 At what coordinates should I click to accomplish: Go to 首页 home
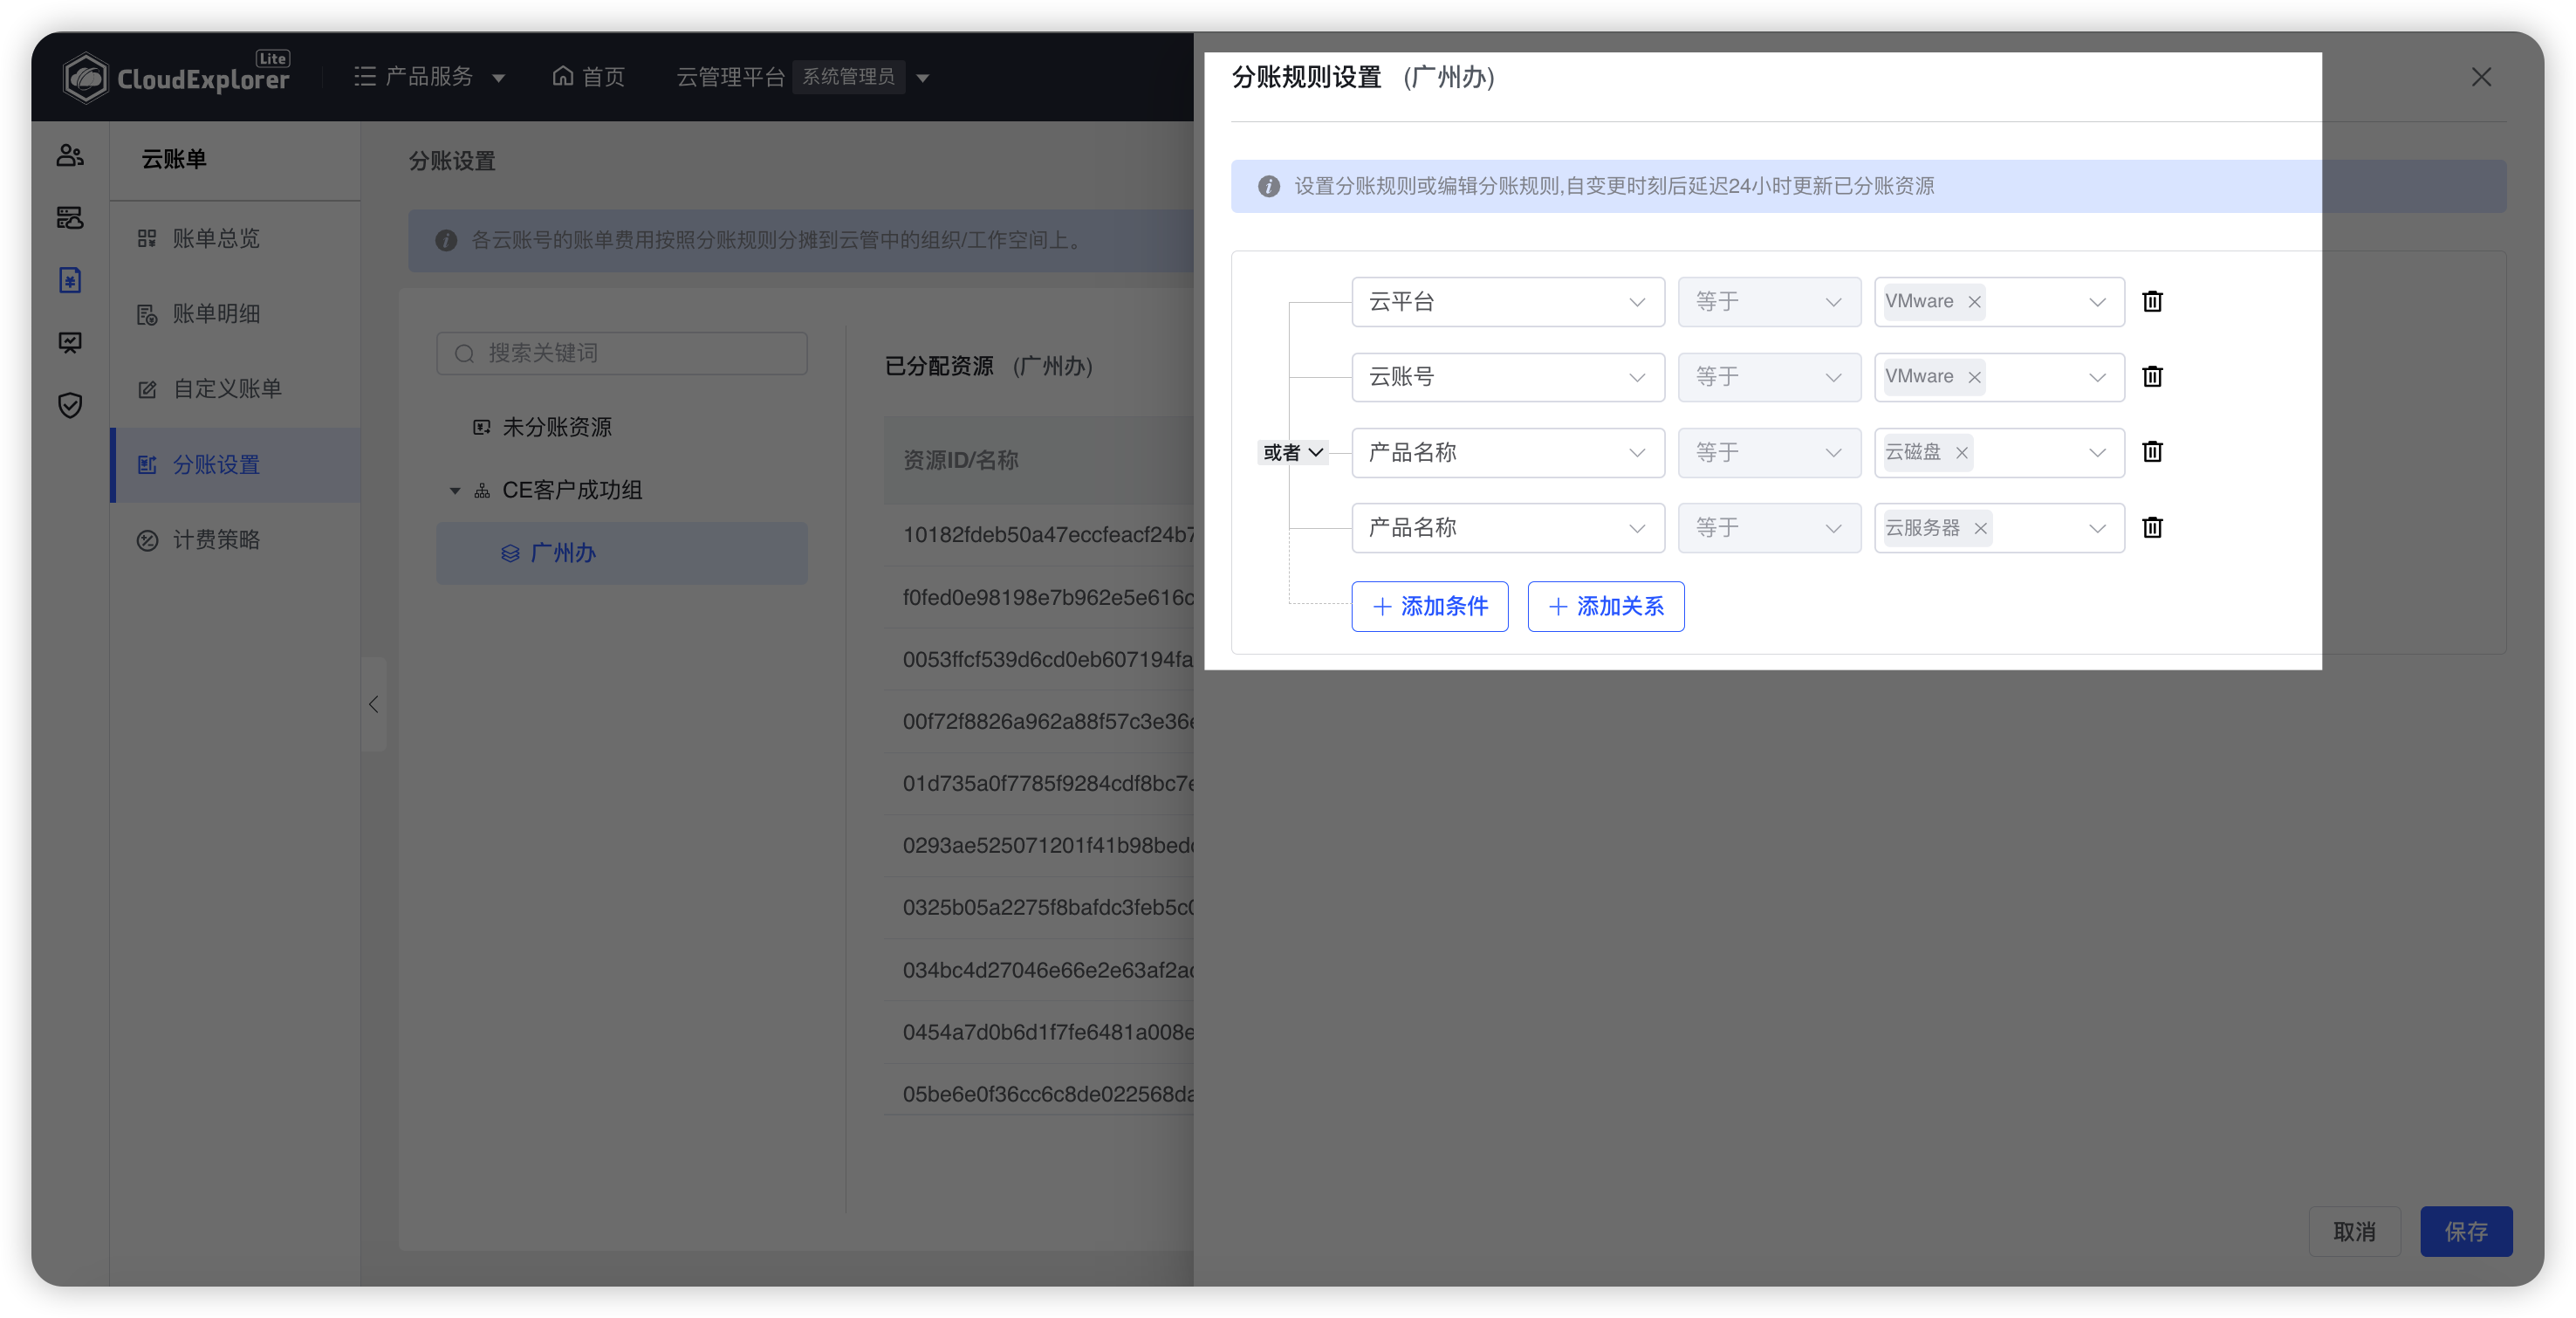coord(589,77)
